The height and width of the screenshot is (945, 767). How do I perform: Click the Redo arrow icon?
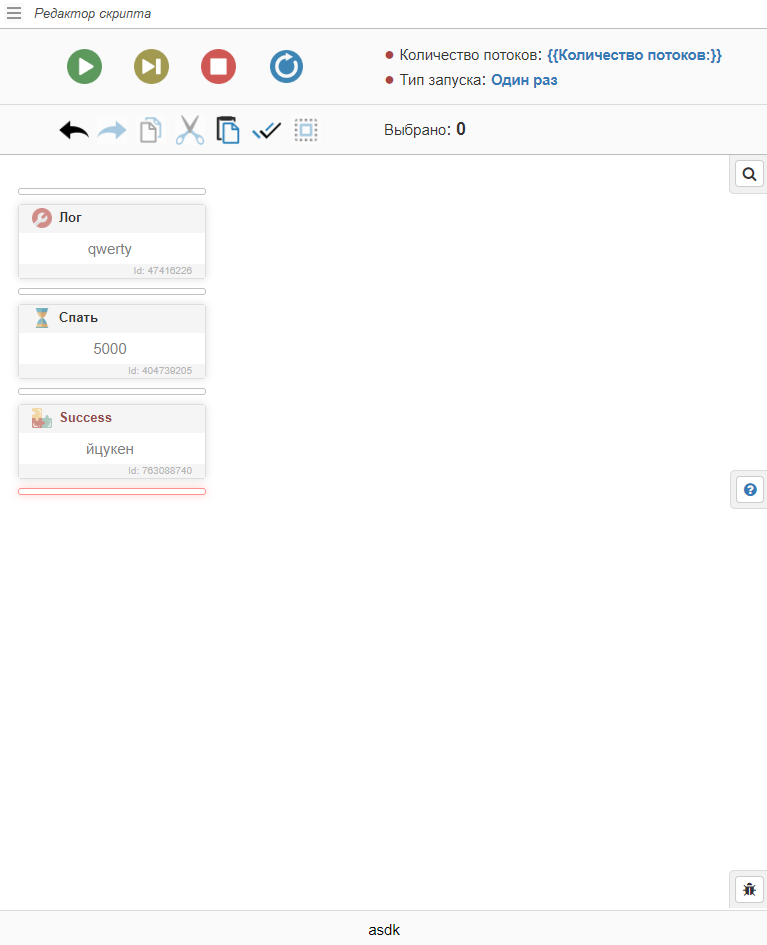(x=112, y=130)
